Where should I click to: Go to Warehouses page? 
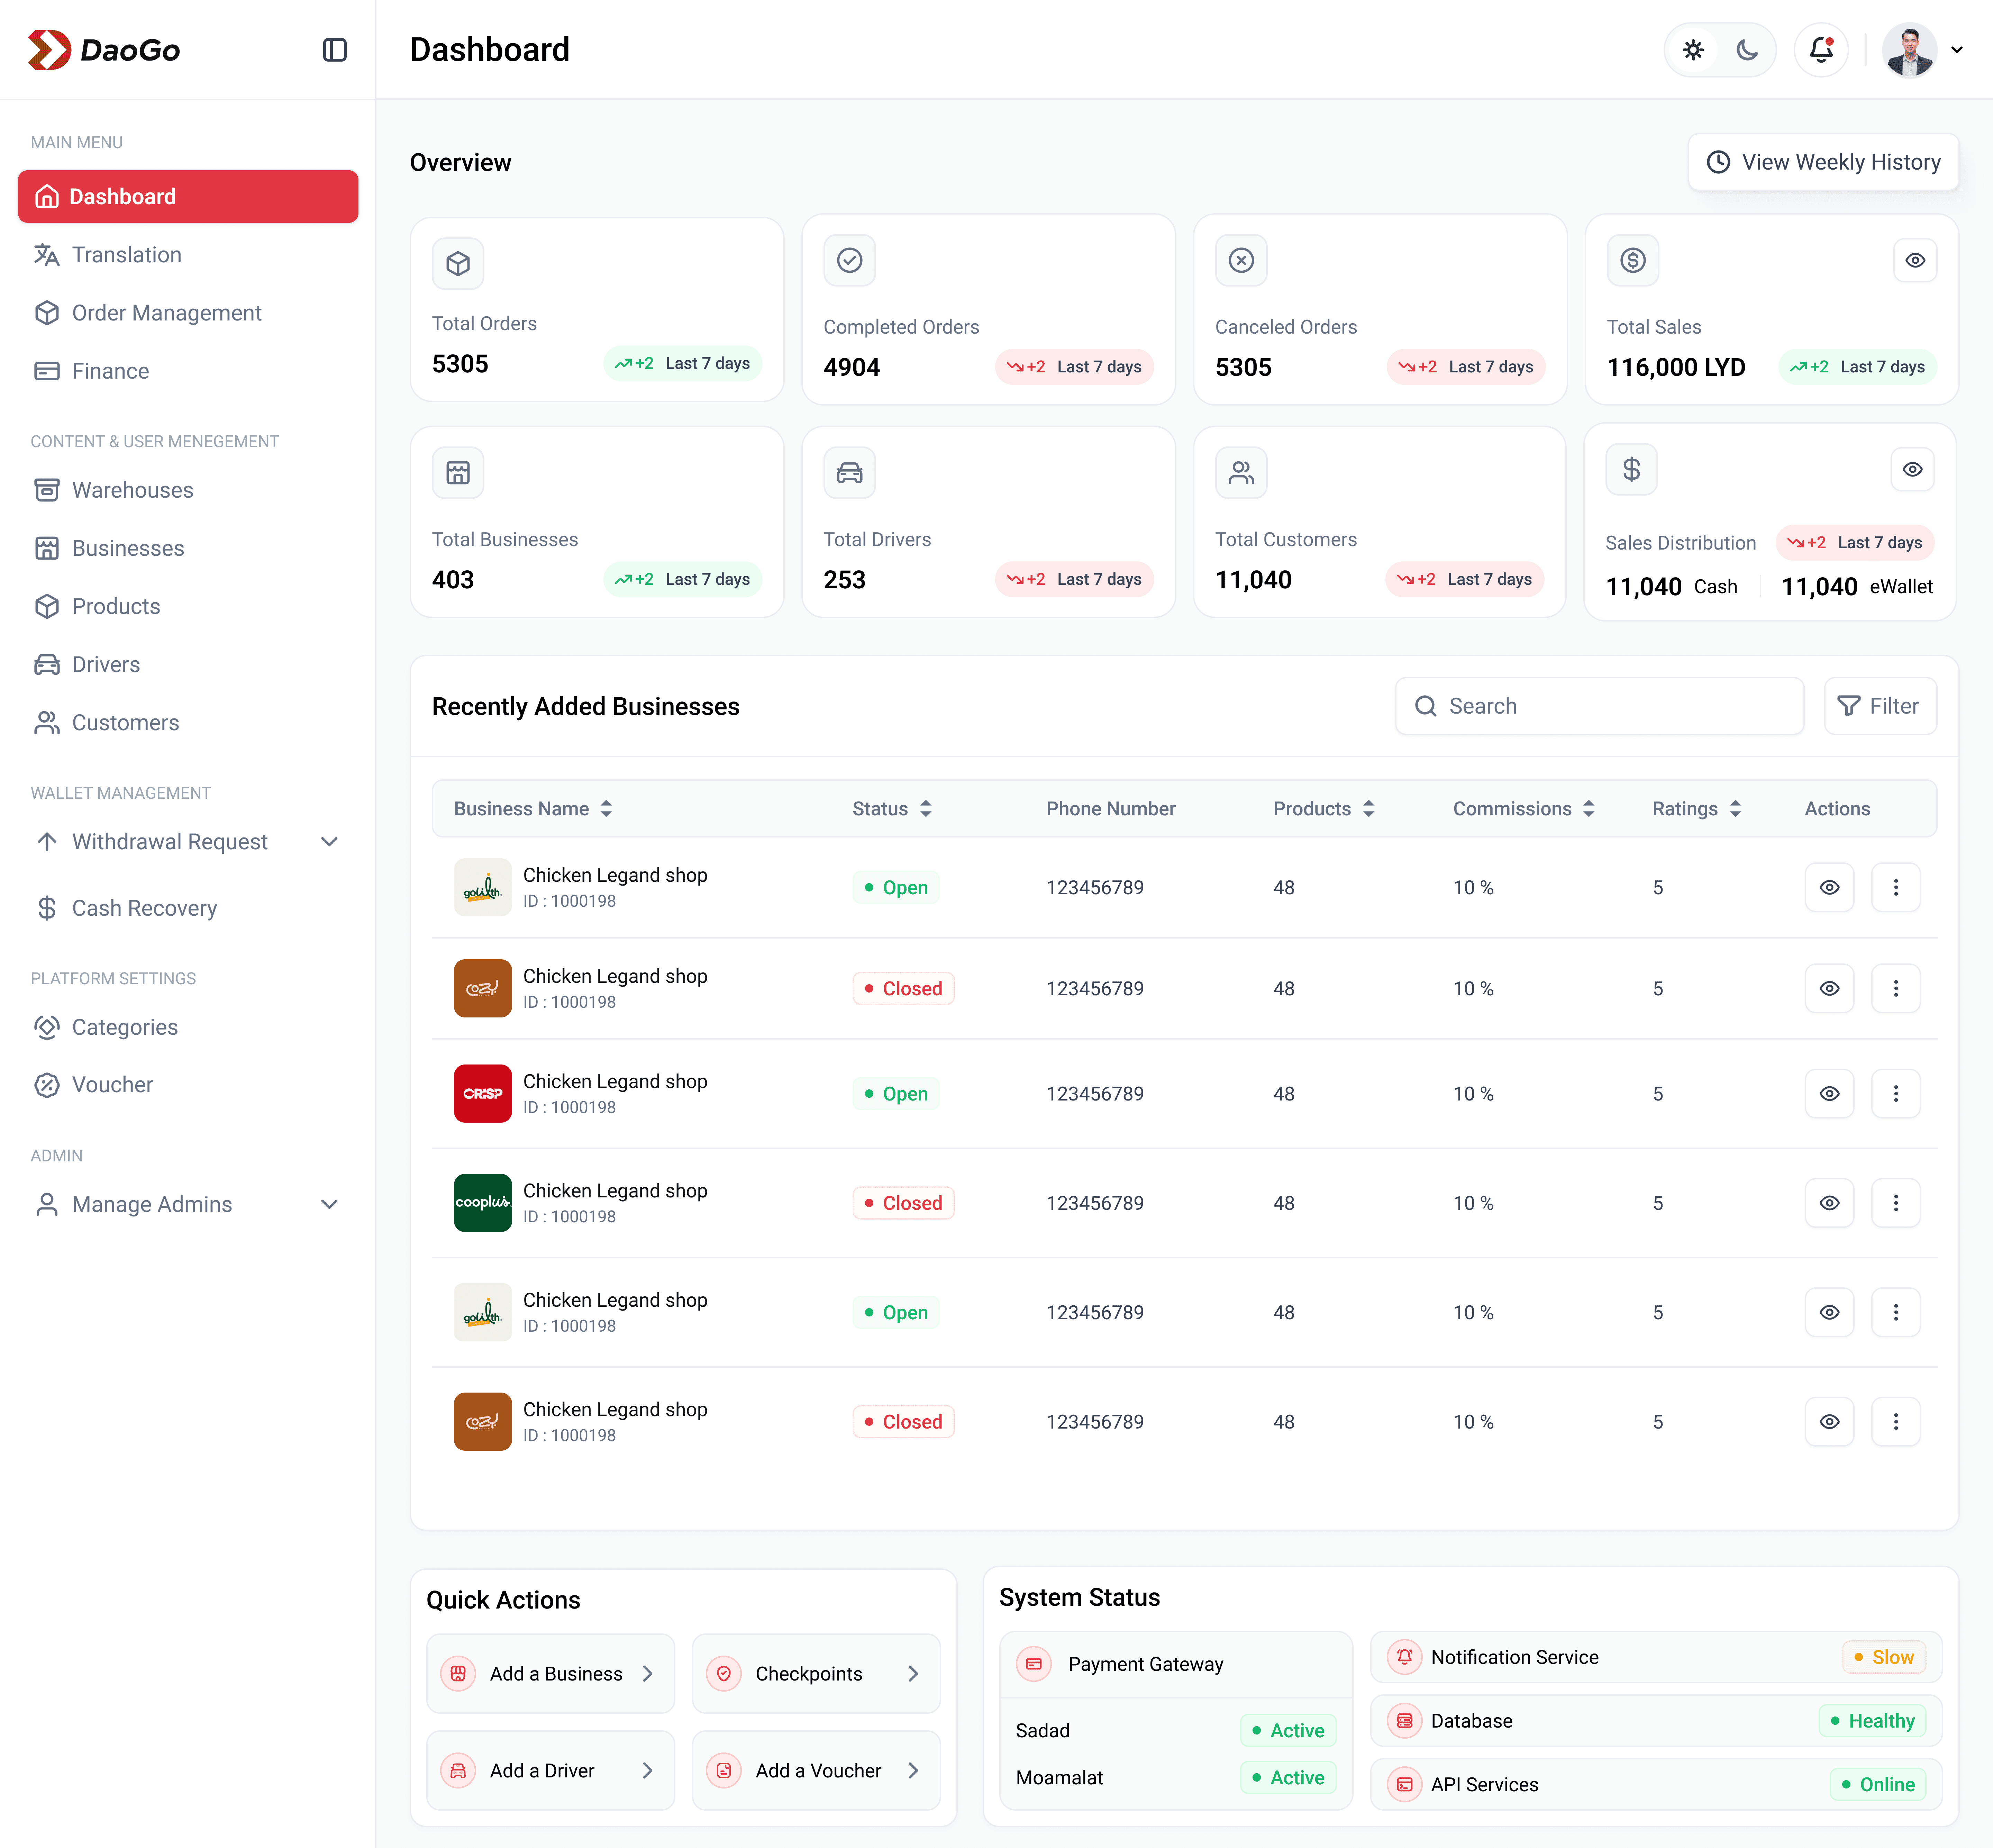coord(132,490)
